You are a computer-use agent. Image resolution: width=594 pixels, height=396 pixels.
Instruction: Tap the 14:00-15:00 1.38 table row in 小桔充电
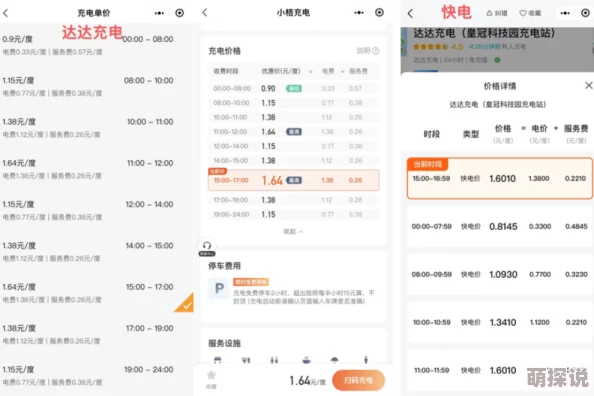coord(294,161)
